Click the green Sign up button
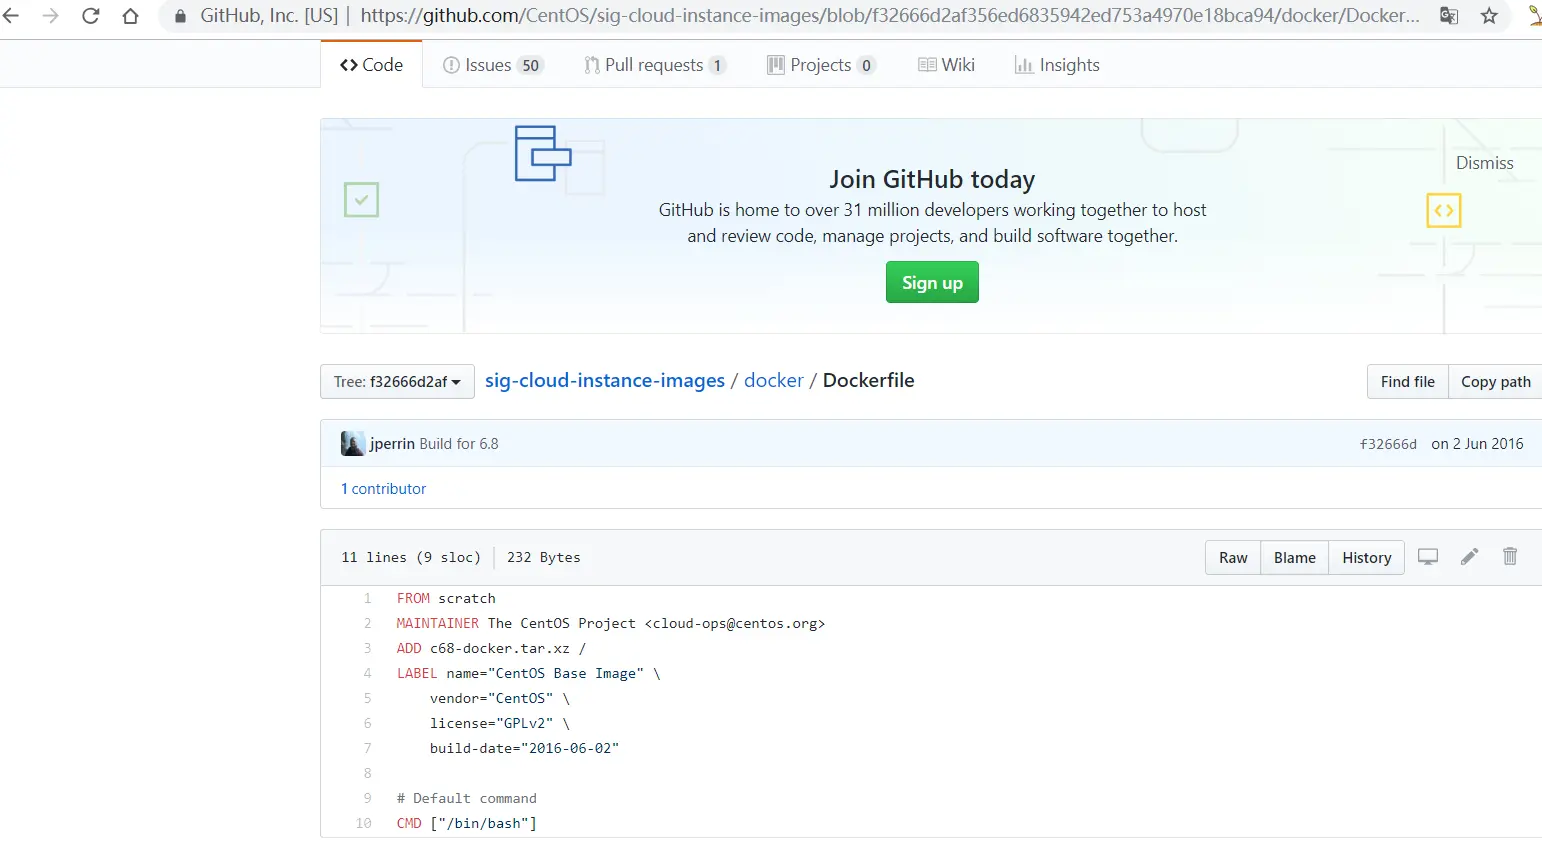The height and width of the screenshot is (853, 1542). click(932, 282)
